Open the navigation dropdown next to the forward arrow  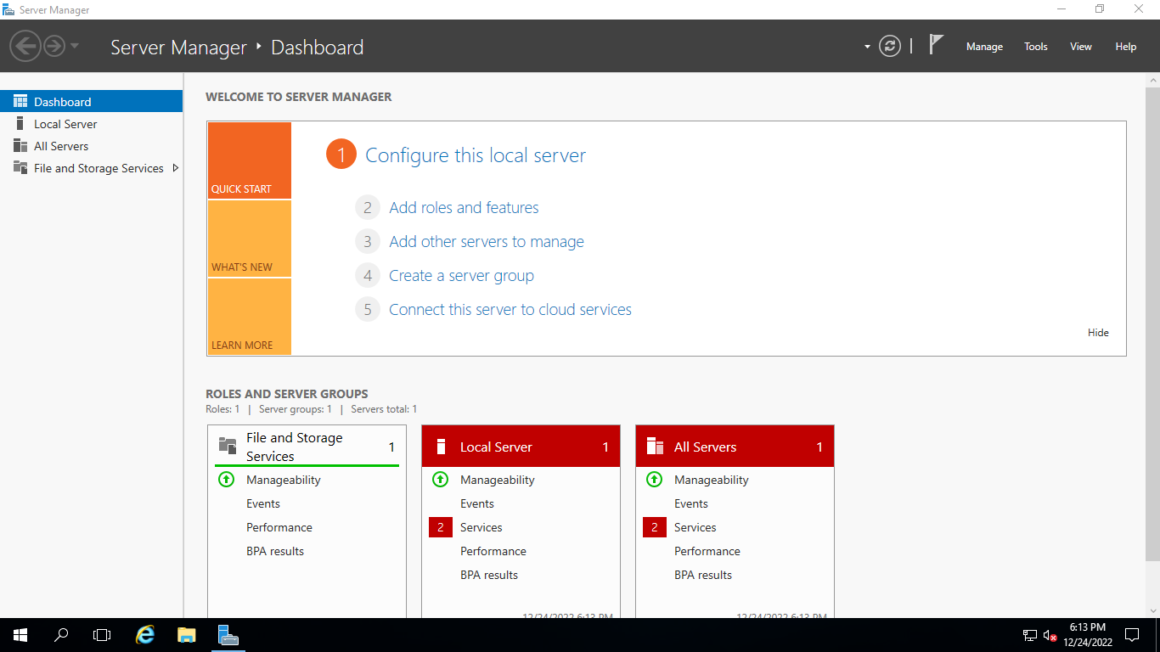click(73, 46)
